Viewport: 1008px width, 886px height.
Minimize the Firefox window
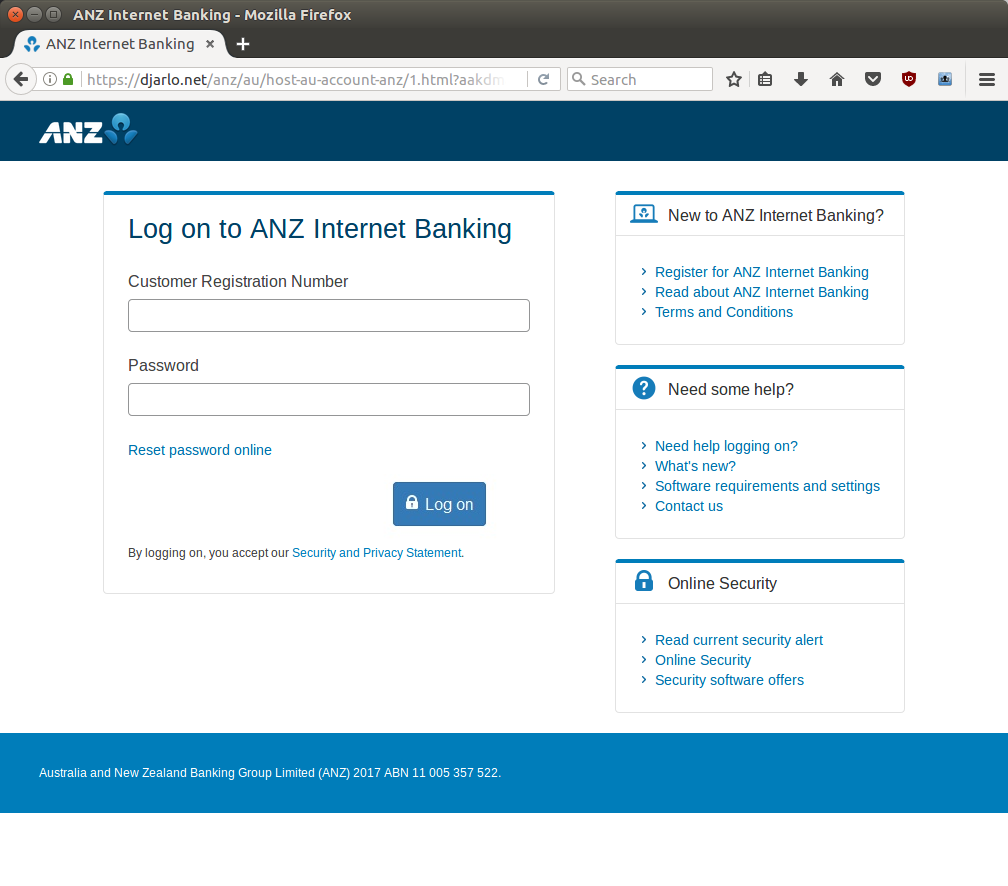tap(35, 14)
